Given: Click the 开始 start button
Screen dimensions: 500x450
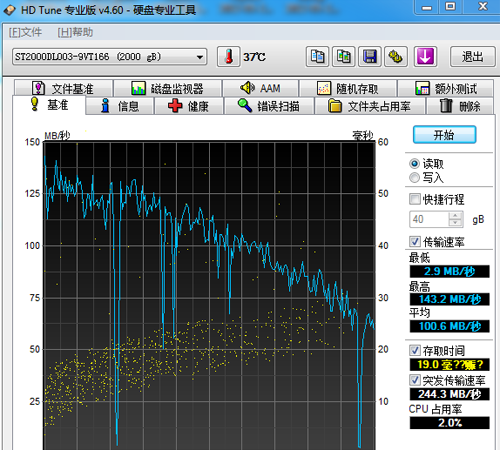Looking at the screenshot, I should (444, 135).
